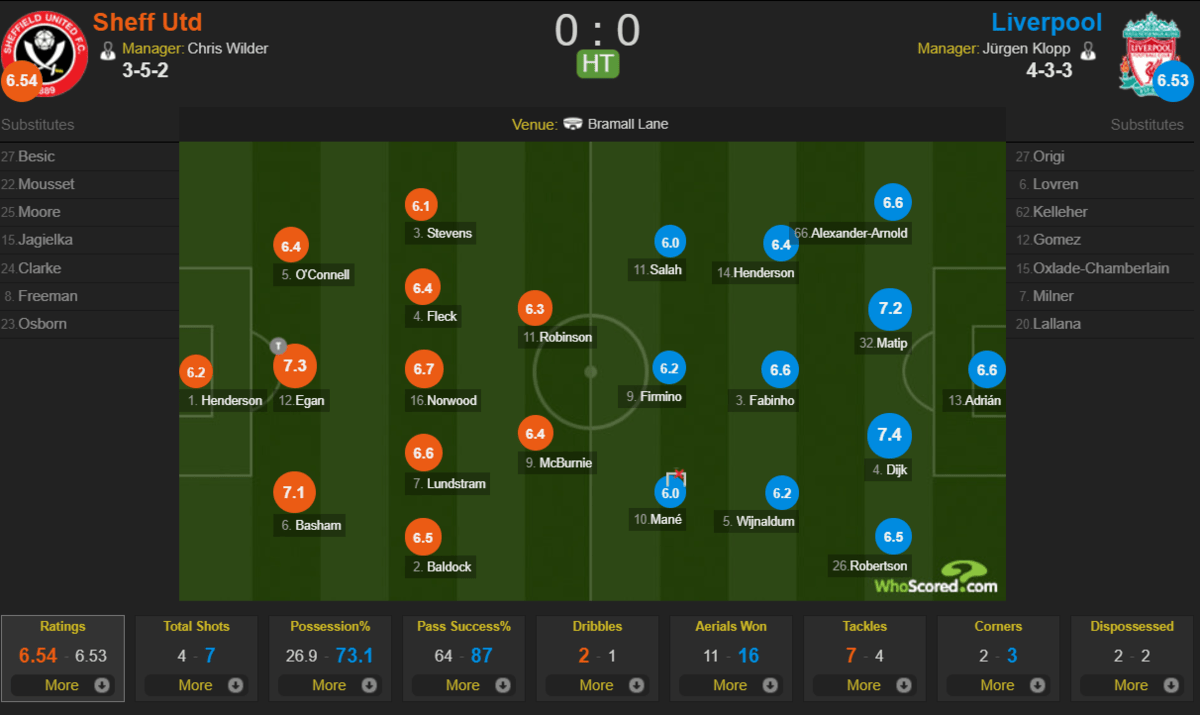Click Chris Wilder's manager silhouette icon
Image resolution: width=1200 pixels, height=715 pixels.
pyautogui.click(x=108, y=49)
